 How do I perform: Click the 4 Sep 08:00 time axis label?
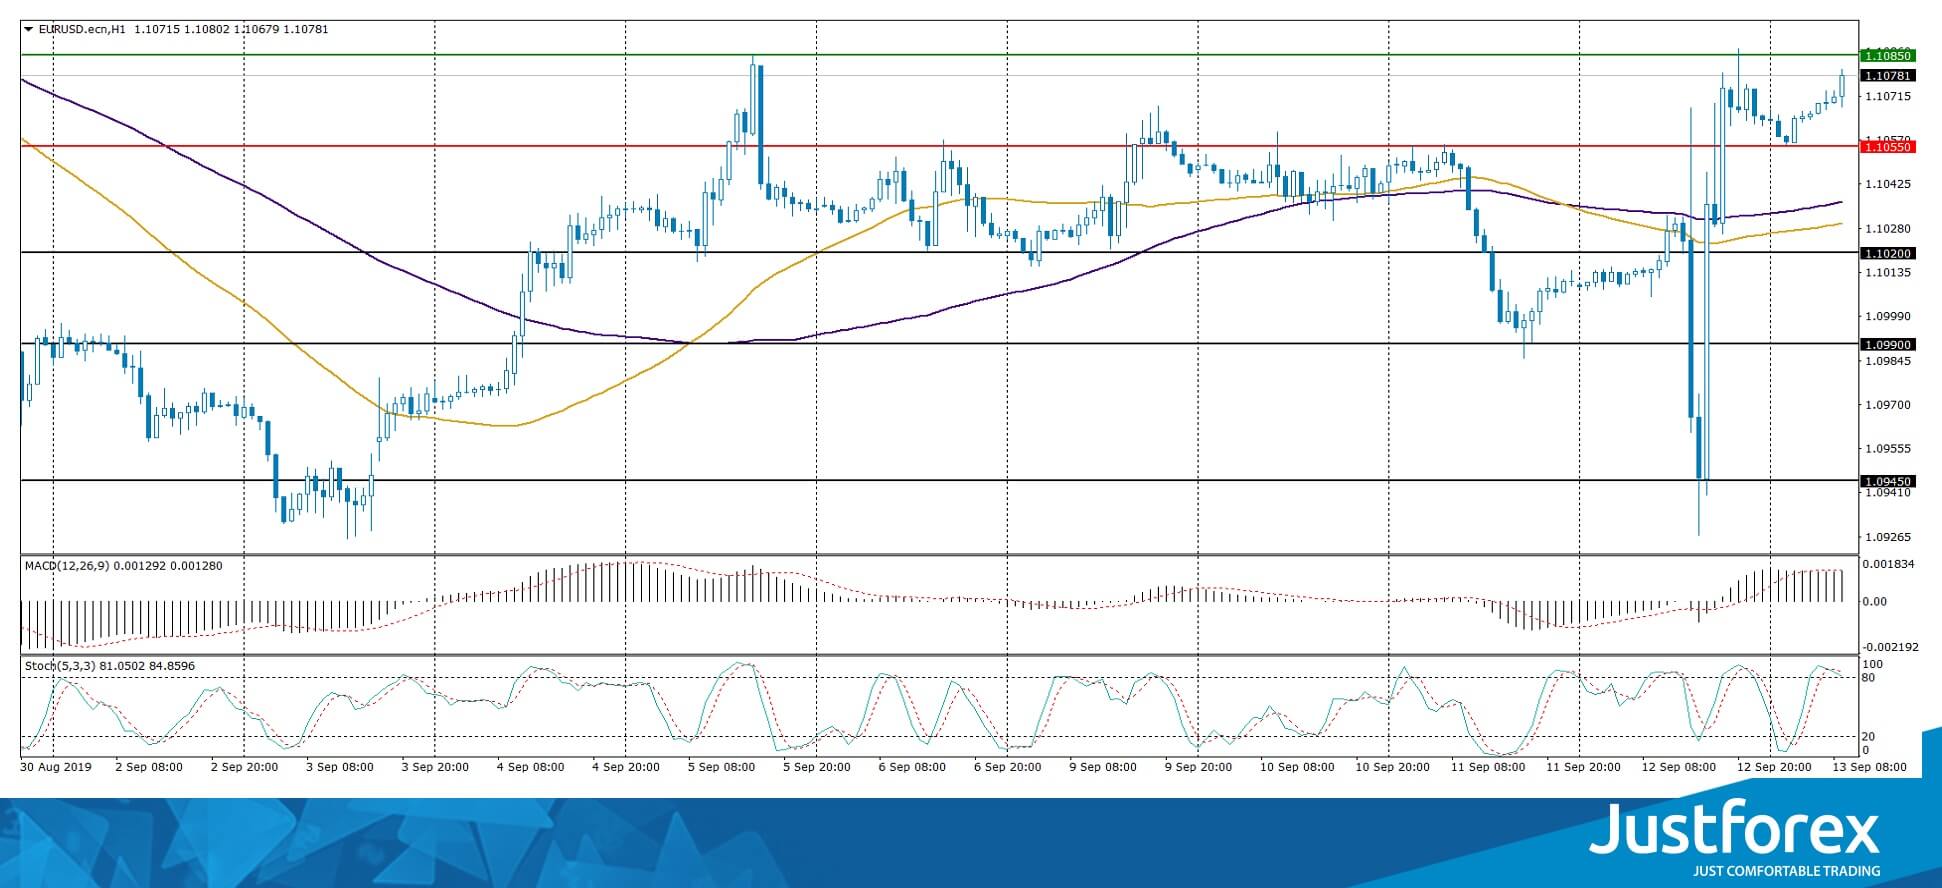tap(531, 768)
